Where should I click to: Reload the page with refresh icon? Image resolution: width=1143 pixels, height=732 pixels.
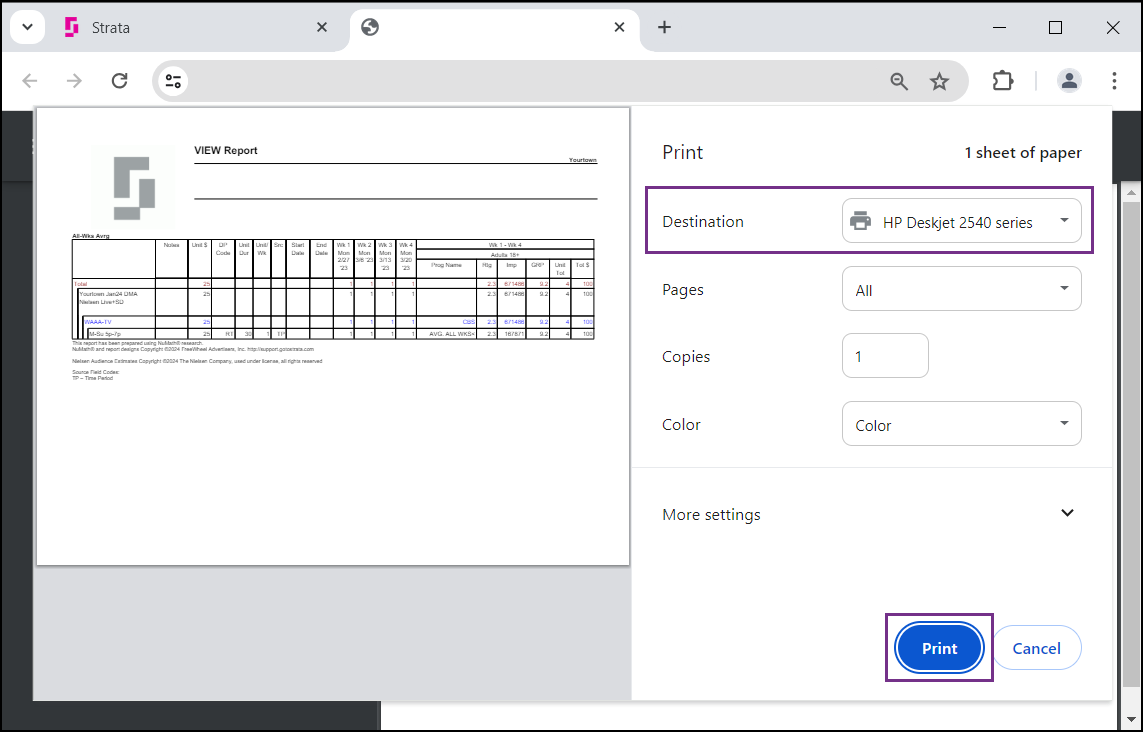[x=120, y=80]
